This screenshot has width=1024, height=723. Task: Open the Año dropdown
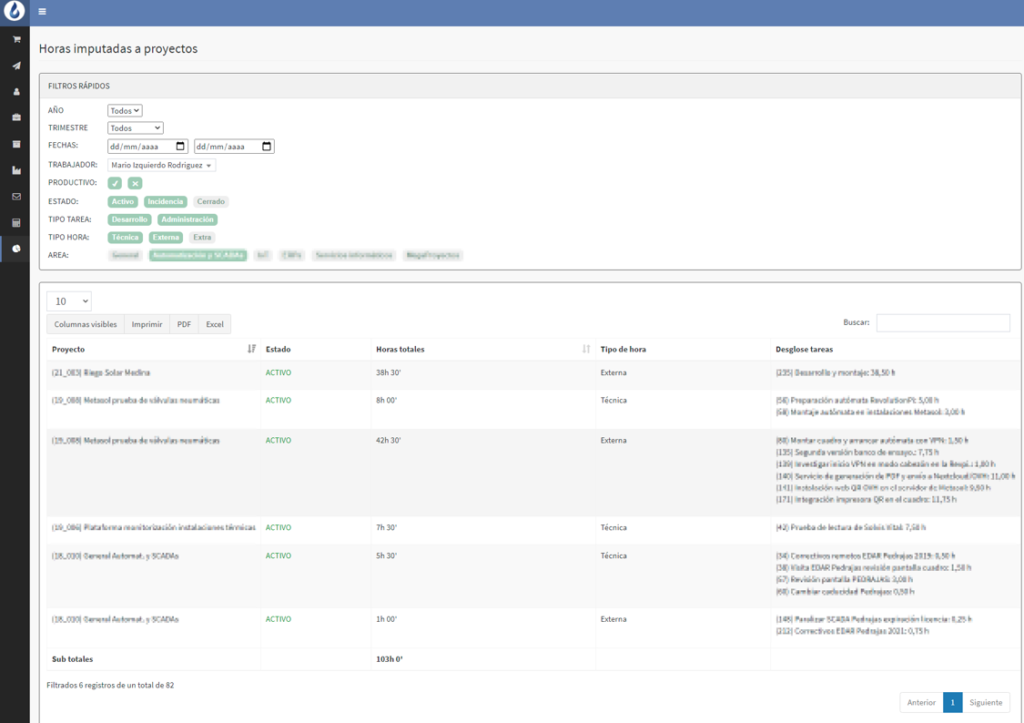(x=125, y=110)
